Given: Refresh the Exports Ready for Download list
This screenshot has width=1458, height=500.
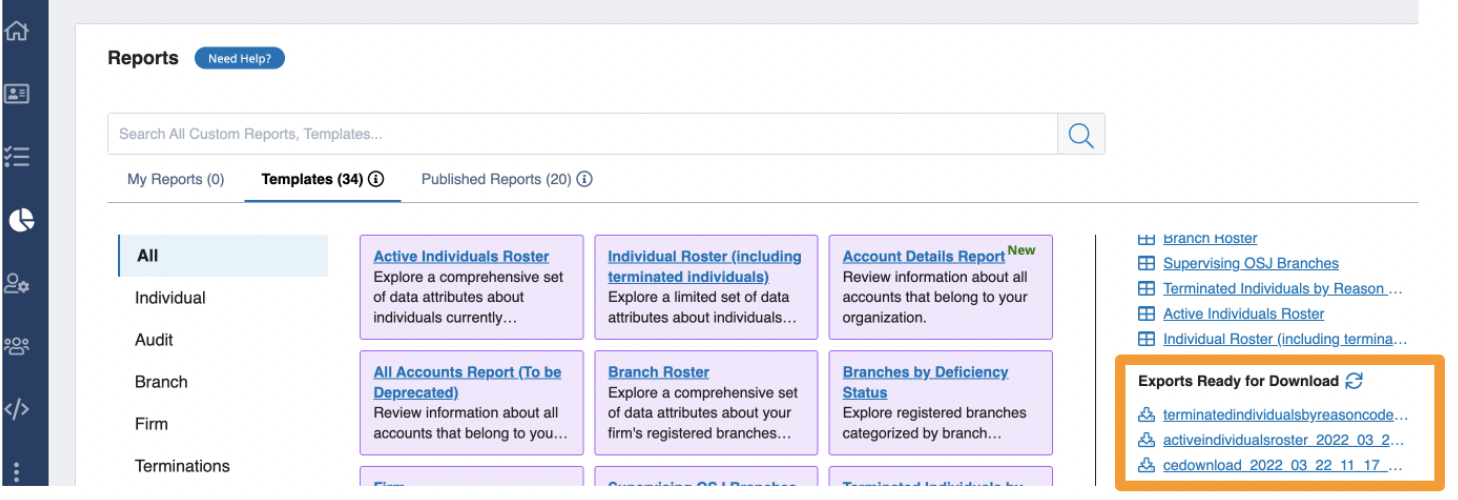Looking at the screenshot, I should [1354, 380].
